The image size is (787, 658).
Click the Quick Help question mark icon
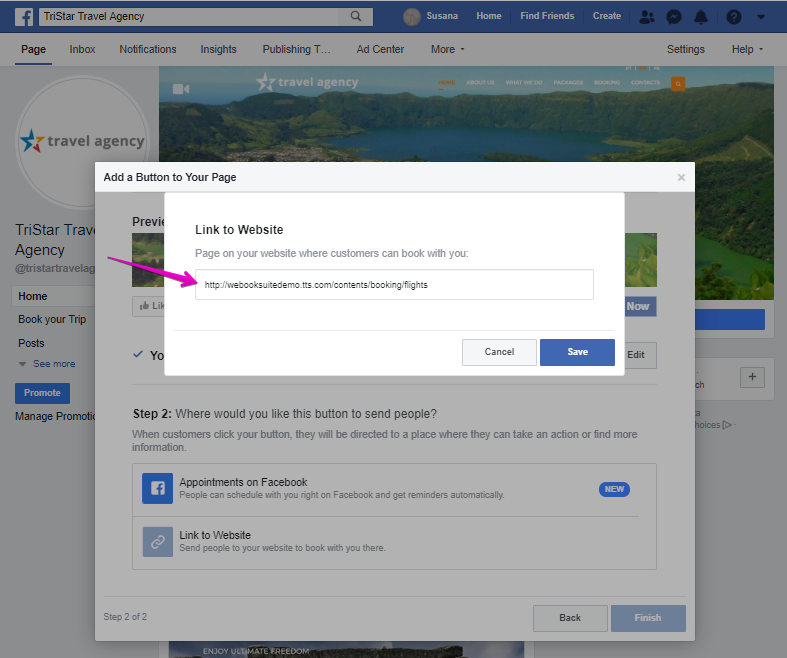tap(733, 17)
